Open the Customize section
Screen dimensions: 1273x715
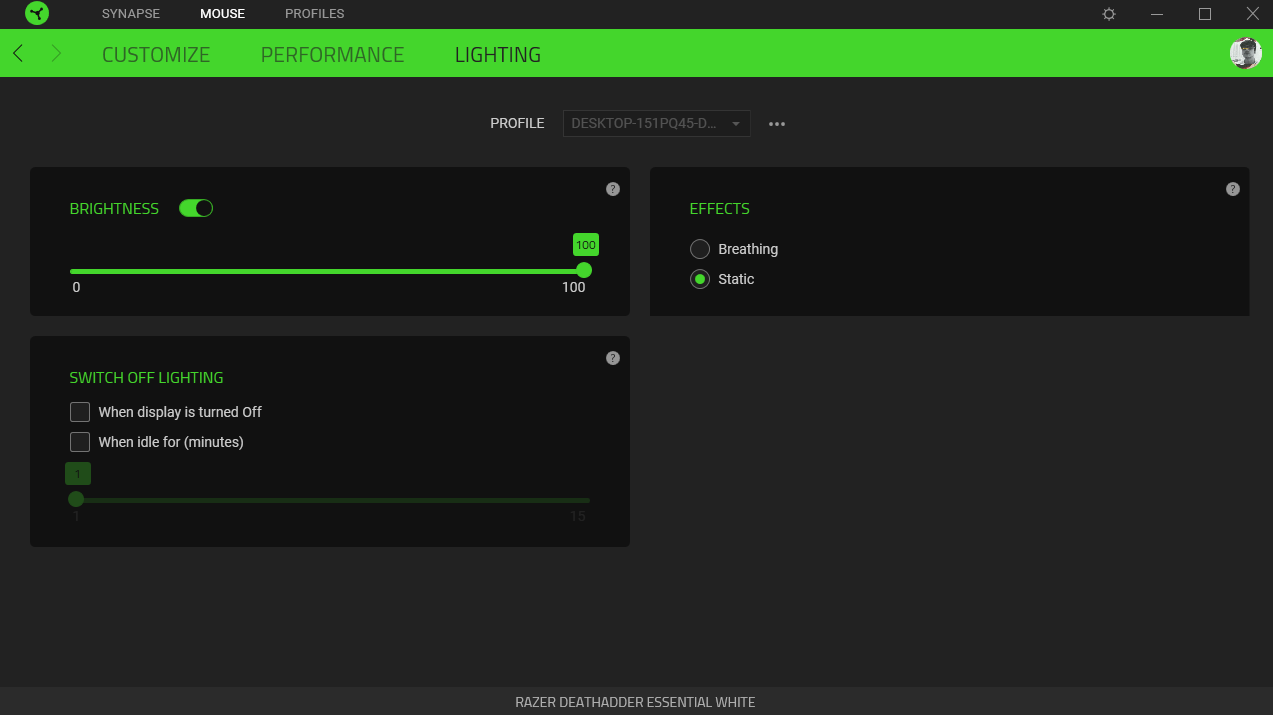click(156, 55)
